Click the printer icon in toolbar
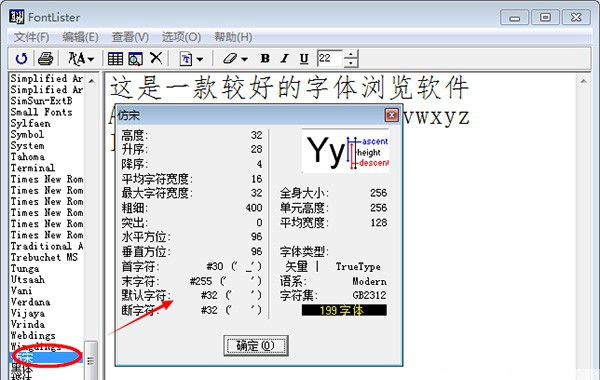Viewport: 600px width, 380px height. pos(46,59)
